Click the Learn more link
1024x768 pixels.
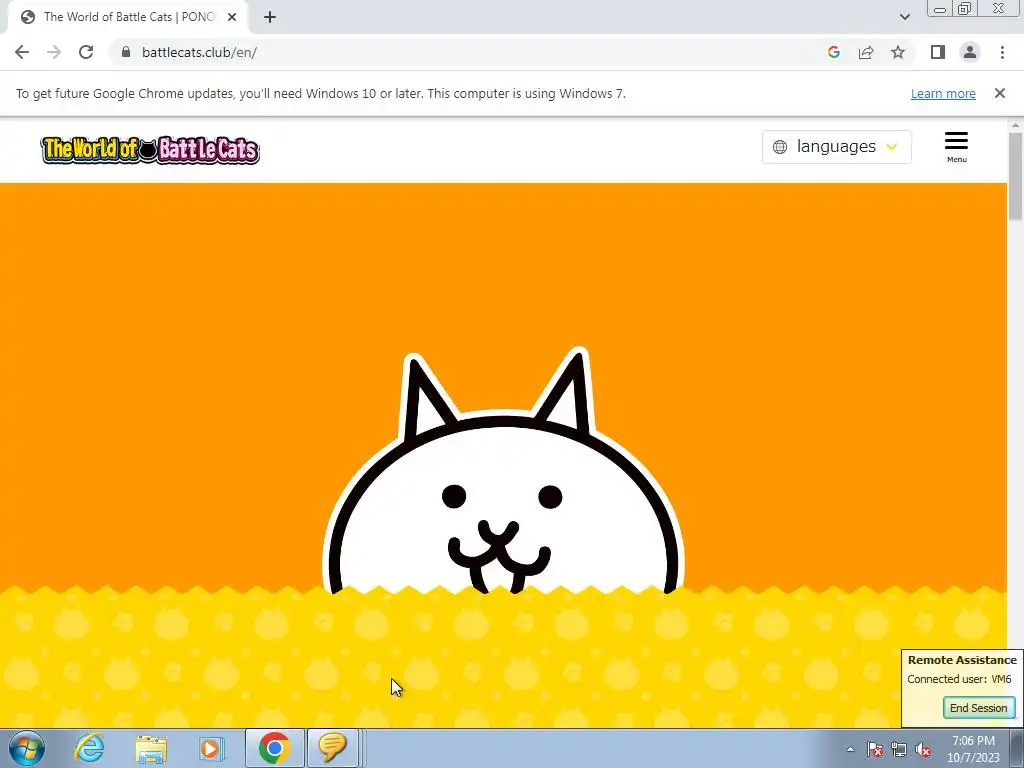pos(943,93)
